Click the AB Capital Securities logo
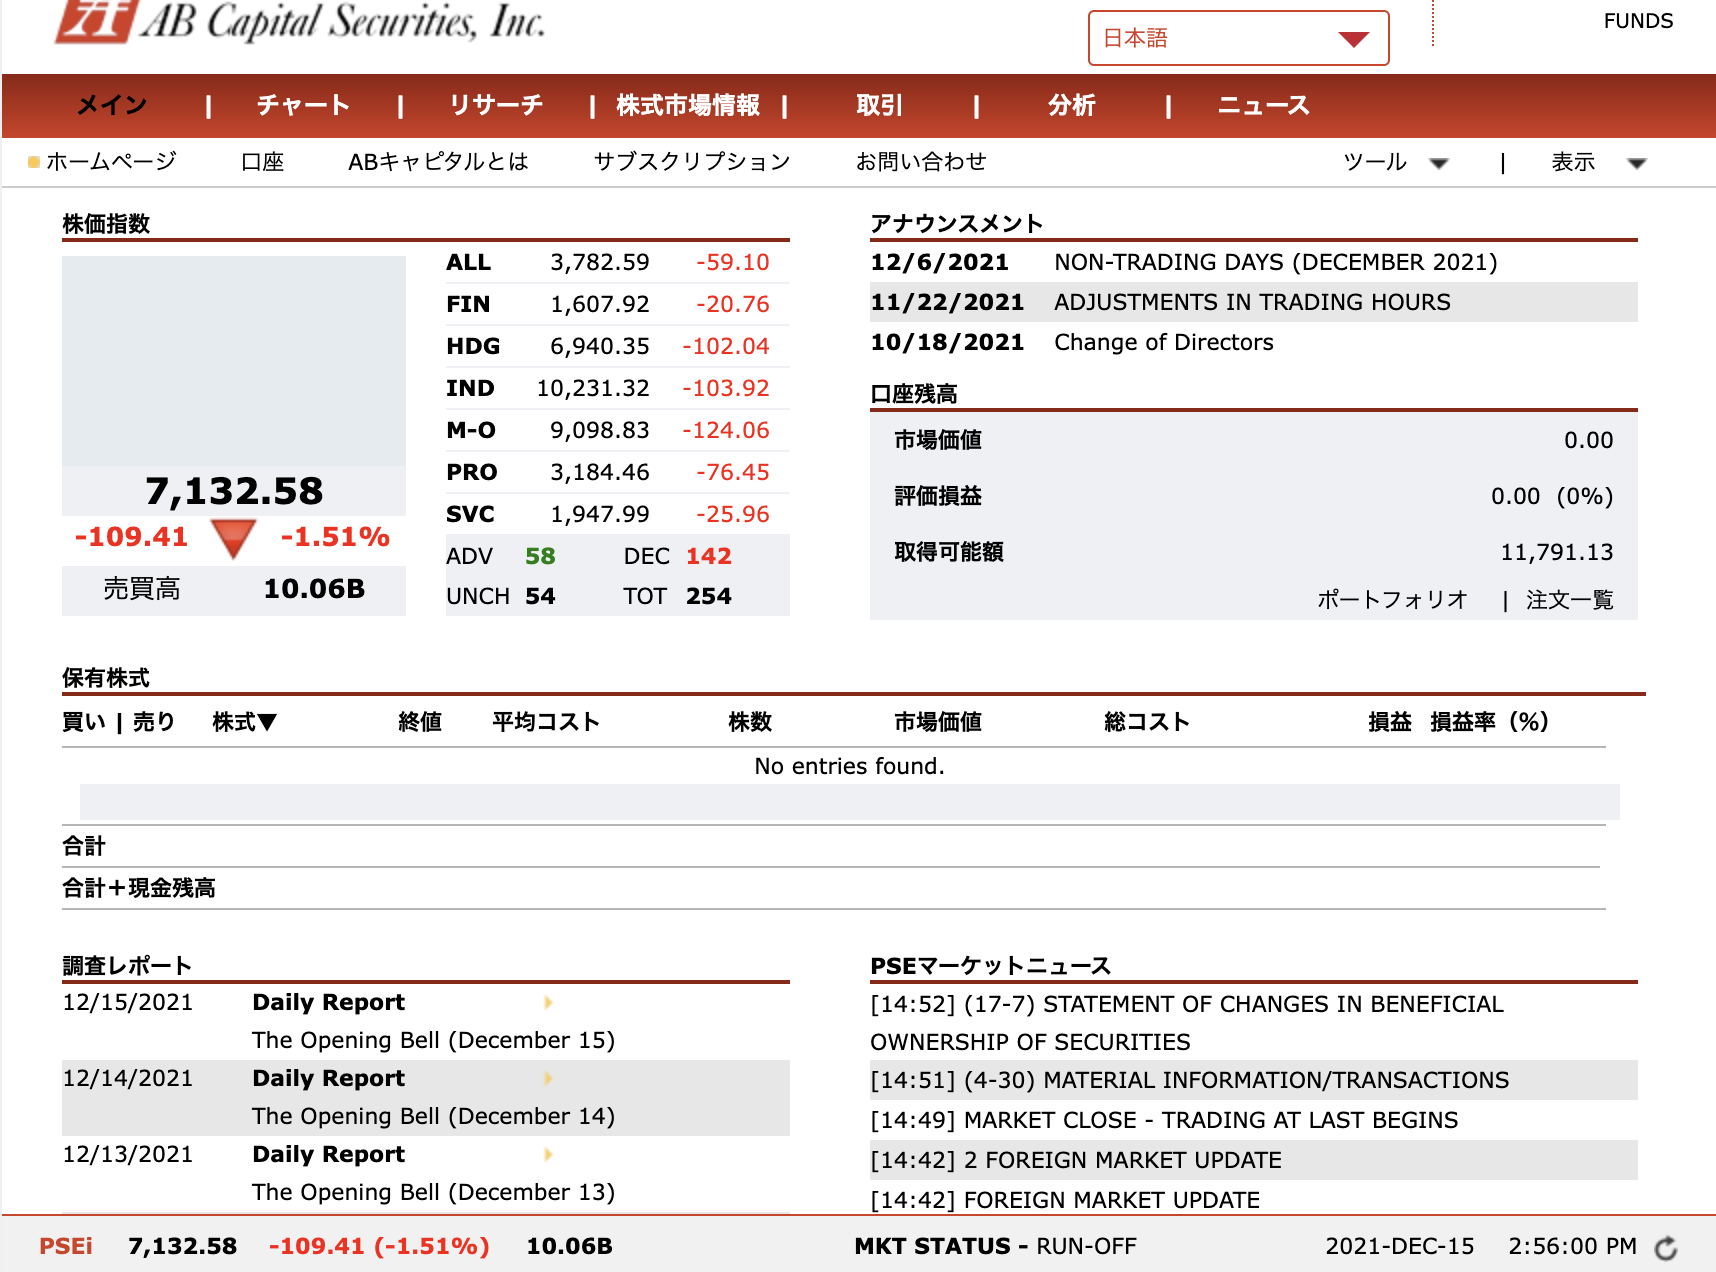The height and width of the screenshot is (1272, 1716). tap(300, 21)
